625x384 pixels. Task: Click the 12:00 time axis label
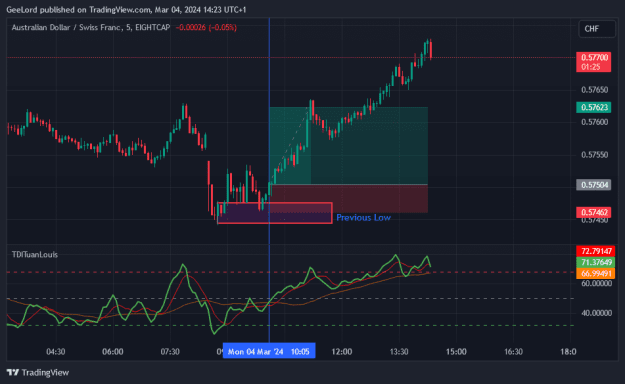(342, 352)
